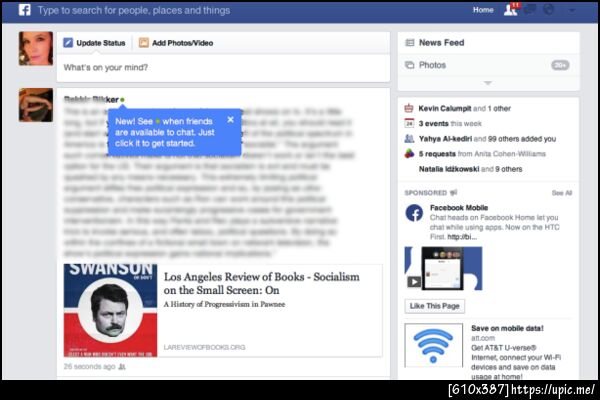The height and width of the screenshot is (400, 600).
Task: Click the Sponsored megaphone icon
Action: [x=453, y=193]
